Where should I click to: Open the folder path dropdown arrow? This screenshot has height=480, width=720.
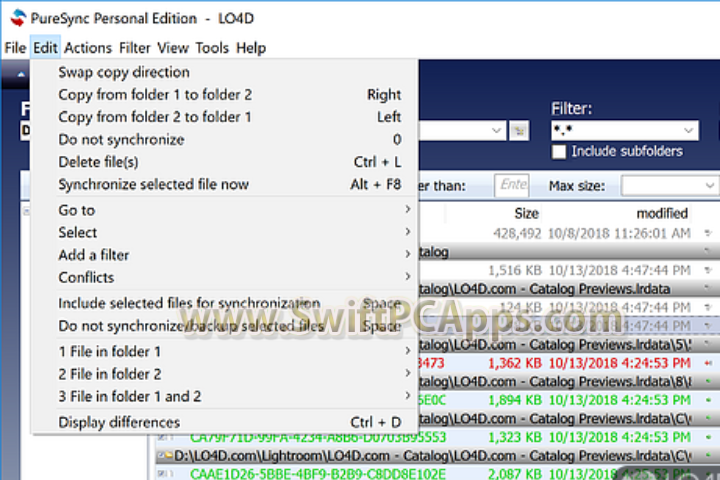[496, 131]
